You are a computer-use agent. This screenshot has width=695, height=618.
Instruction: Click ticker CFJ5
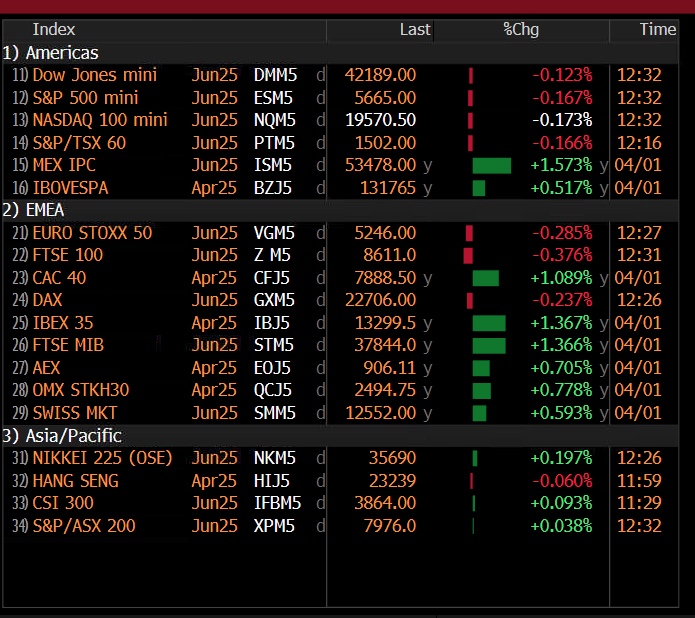tap(271, 278)
